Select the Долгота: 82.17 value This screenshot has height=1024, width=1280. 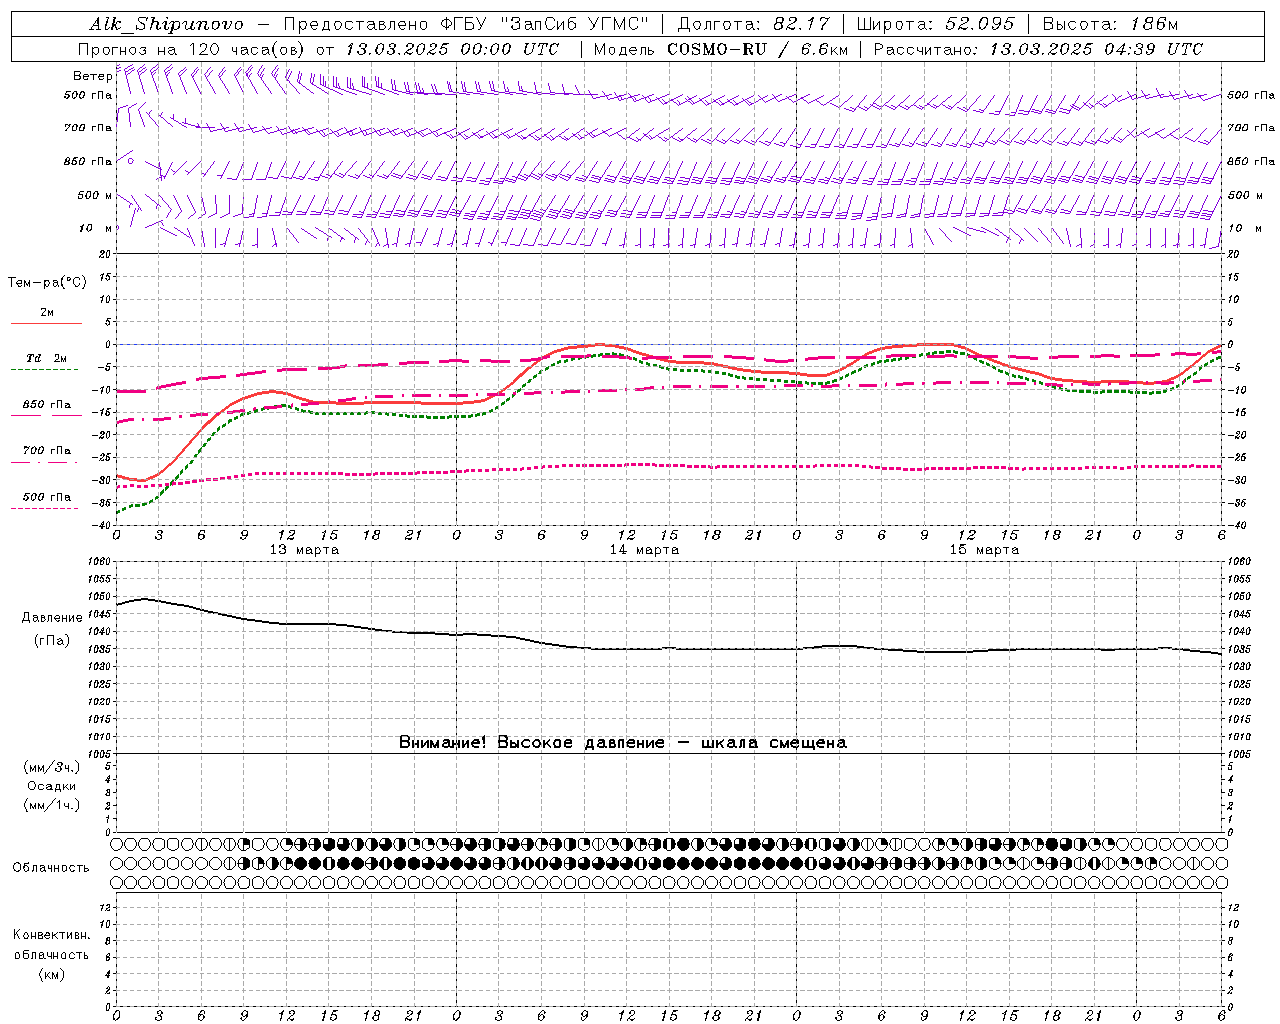(x=753, y=24)
